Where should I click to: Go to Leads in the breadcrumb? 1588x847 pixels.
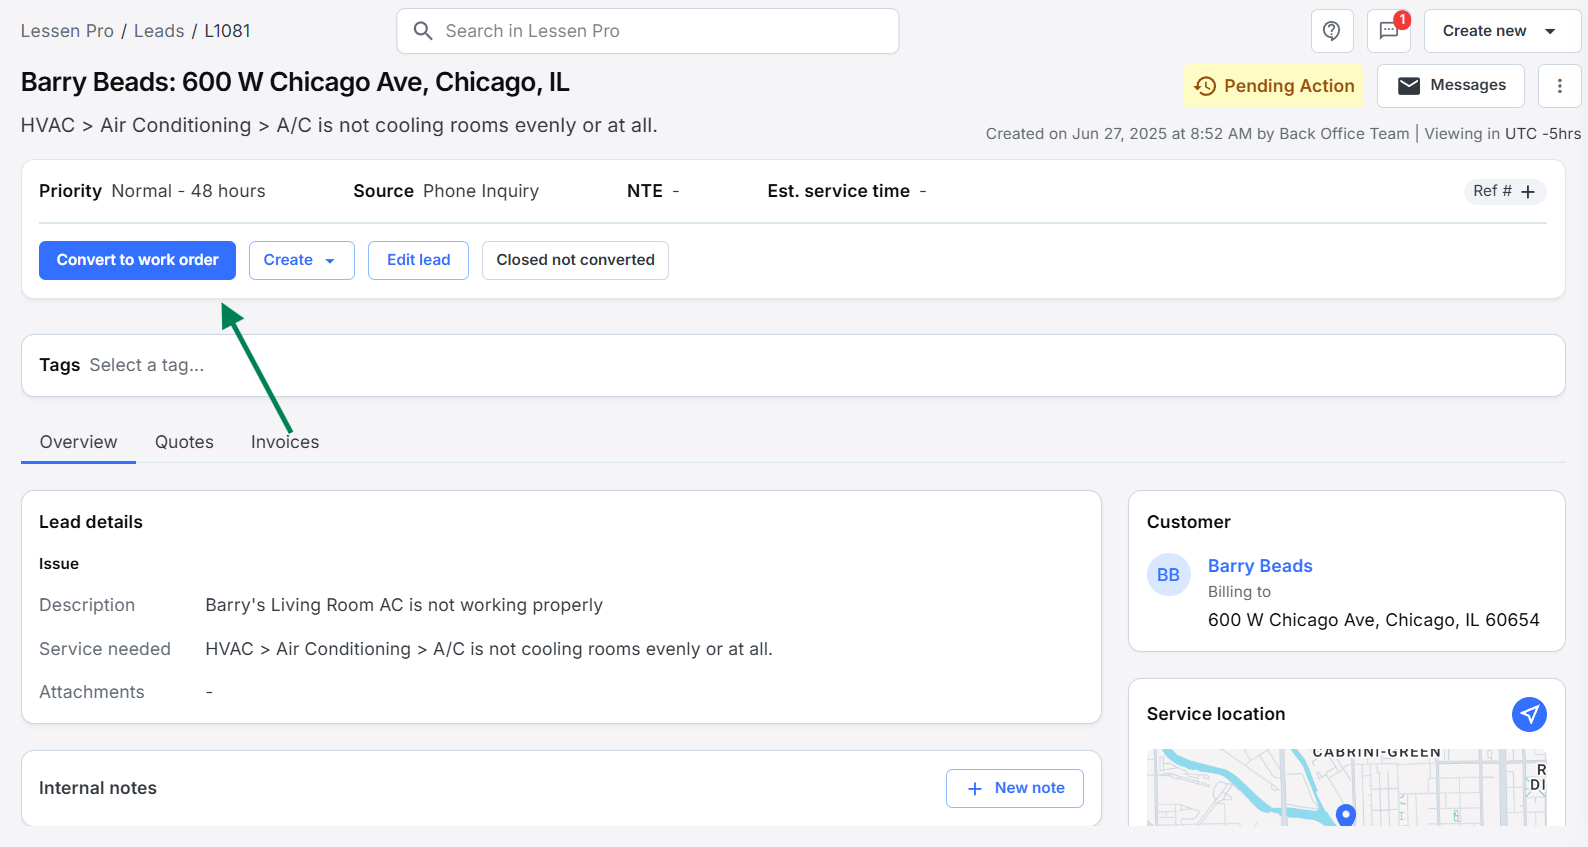pyautogui.click(x=159, y=31)
